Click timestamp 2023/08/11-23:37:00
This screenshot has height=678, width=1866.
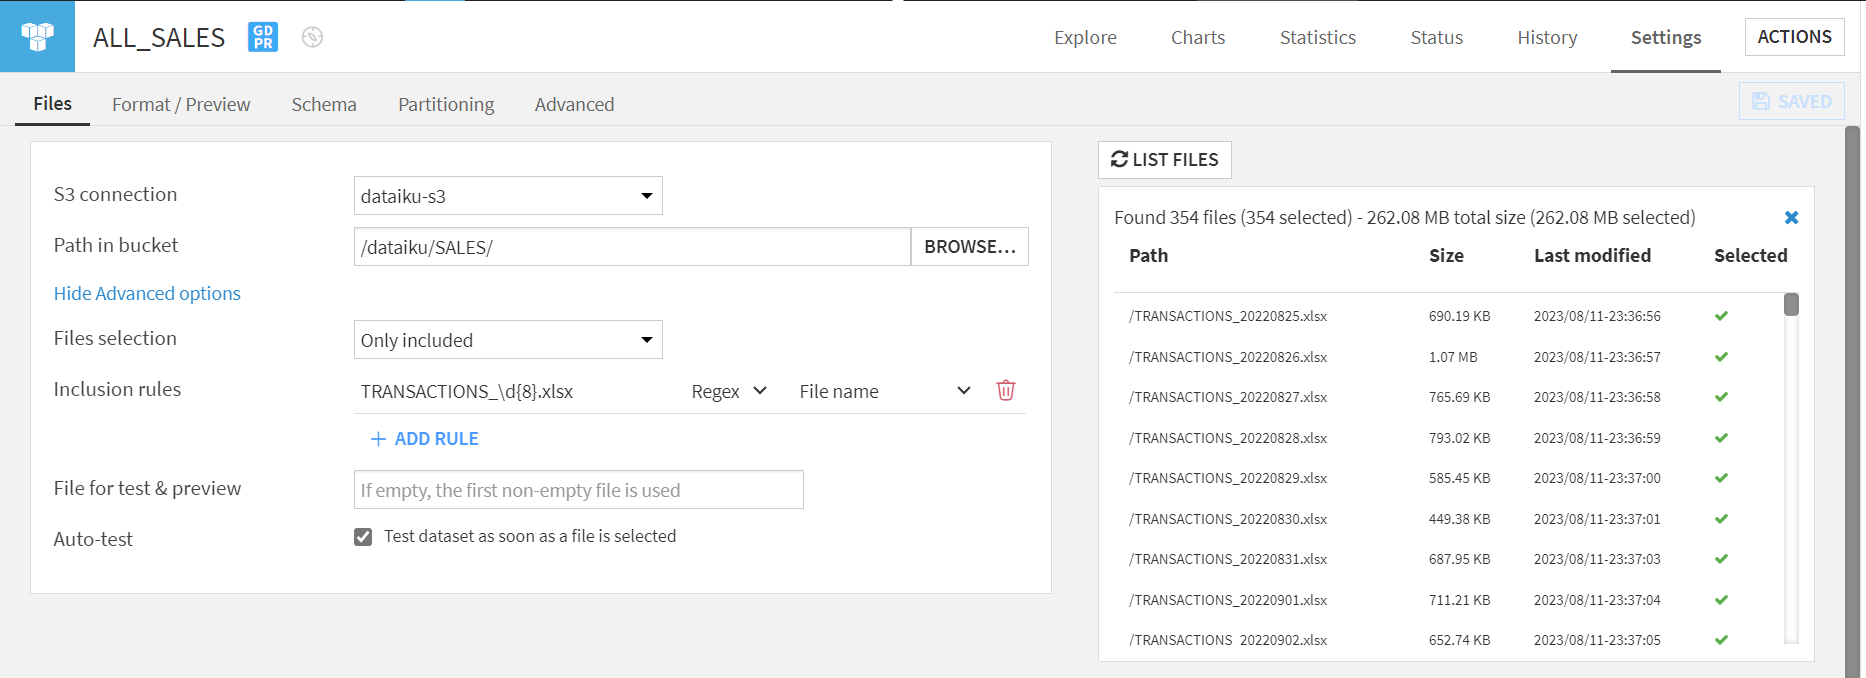point(1597,478)
